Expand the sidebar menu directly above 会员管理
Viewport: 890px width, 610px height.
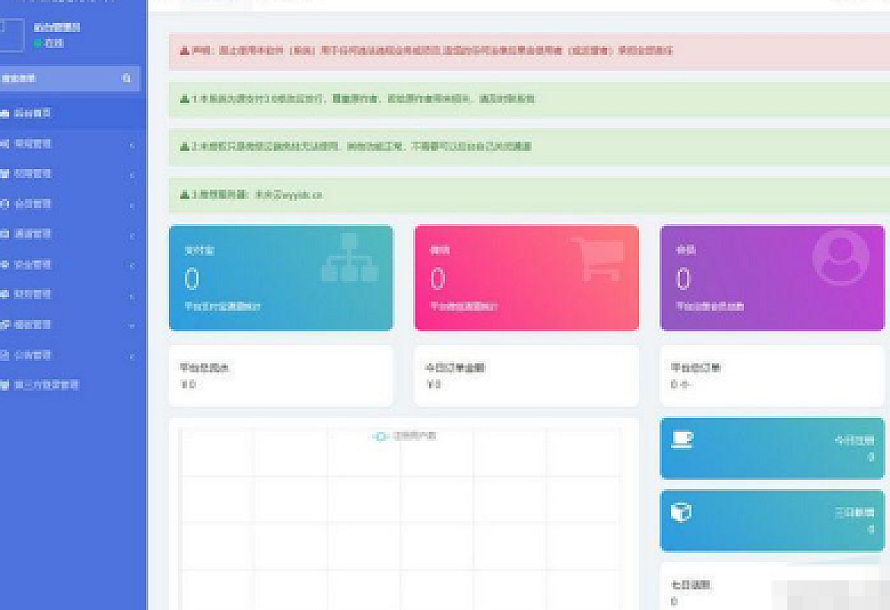tap(70, 174)
